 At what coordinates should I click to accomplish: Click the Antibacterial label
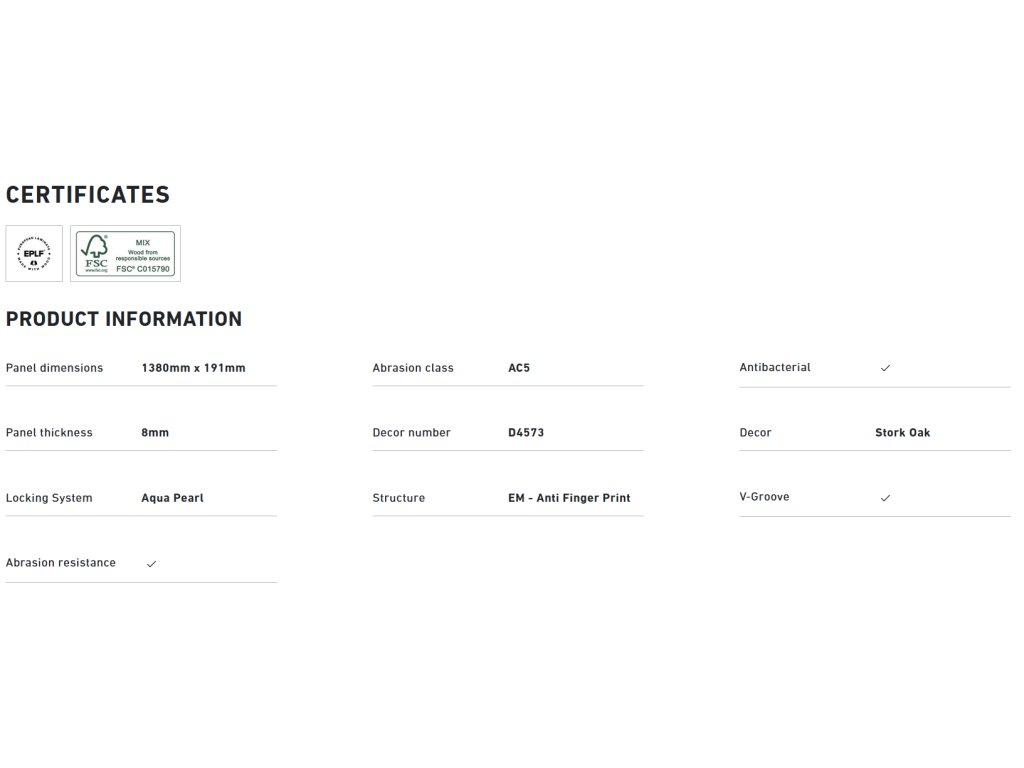click(775, 368)
